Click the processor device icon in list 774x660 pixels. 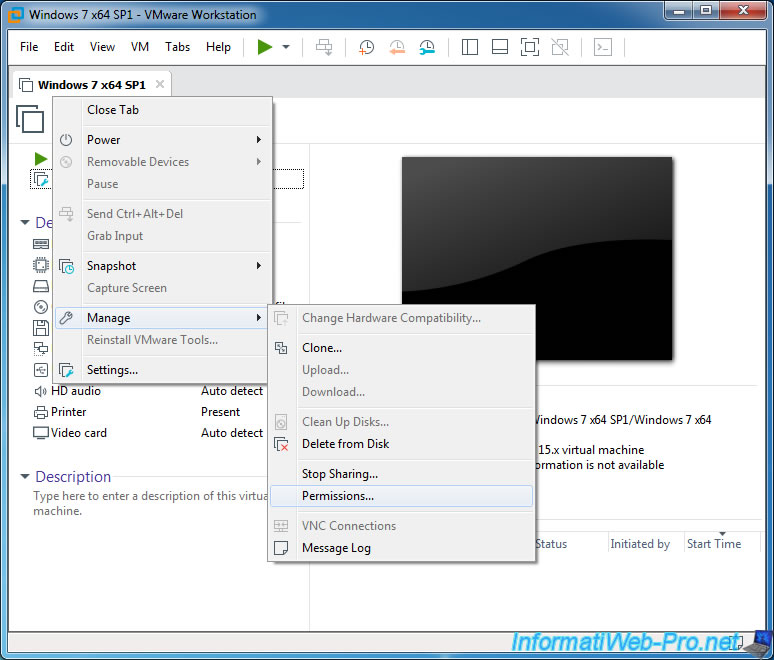click(x=40, y=265)
